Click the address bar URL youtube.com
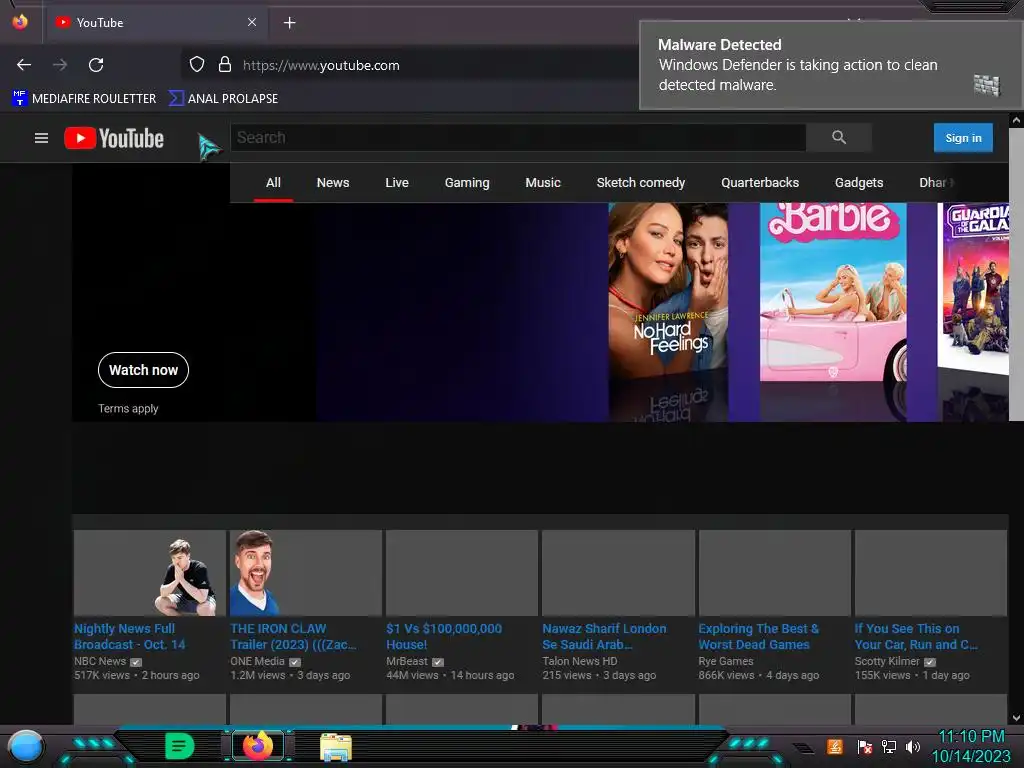The height and width of the screenshot is (768, 1024). coord(321,65)
